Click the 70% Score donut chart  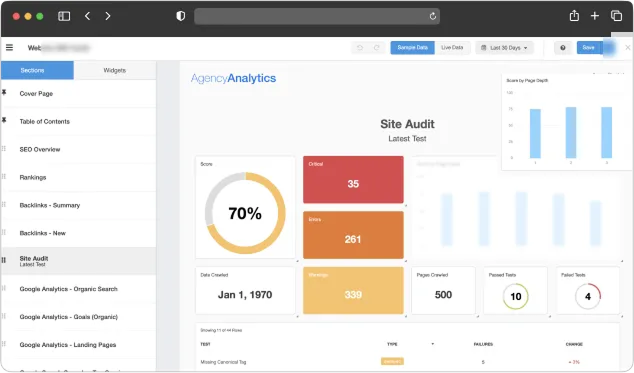[245, 213]
